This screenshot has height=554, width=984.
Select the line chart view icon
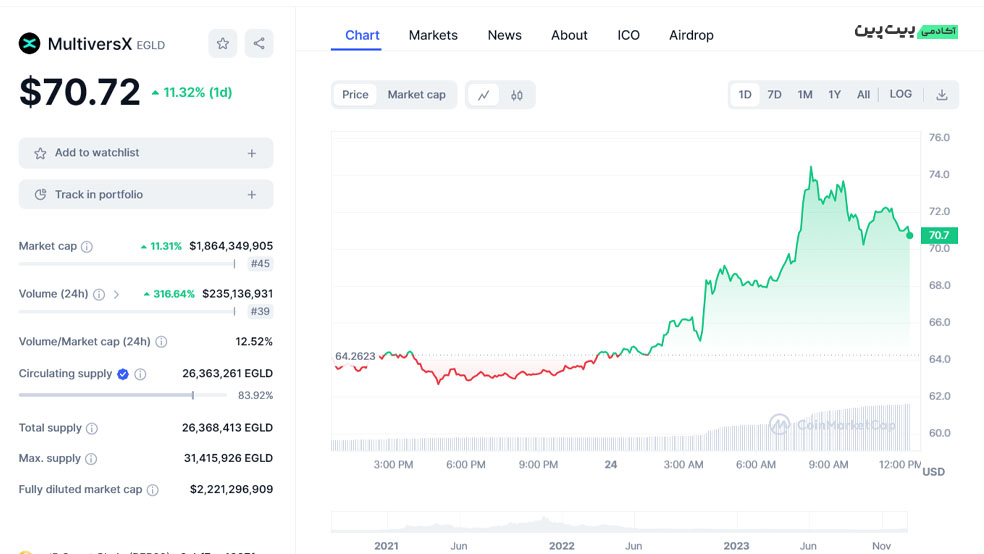483,95
